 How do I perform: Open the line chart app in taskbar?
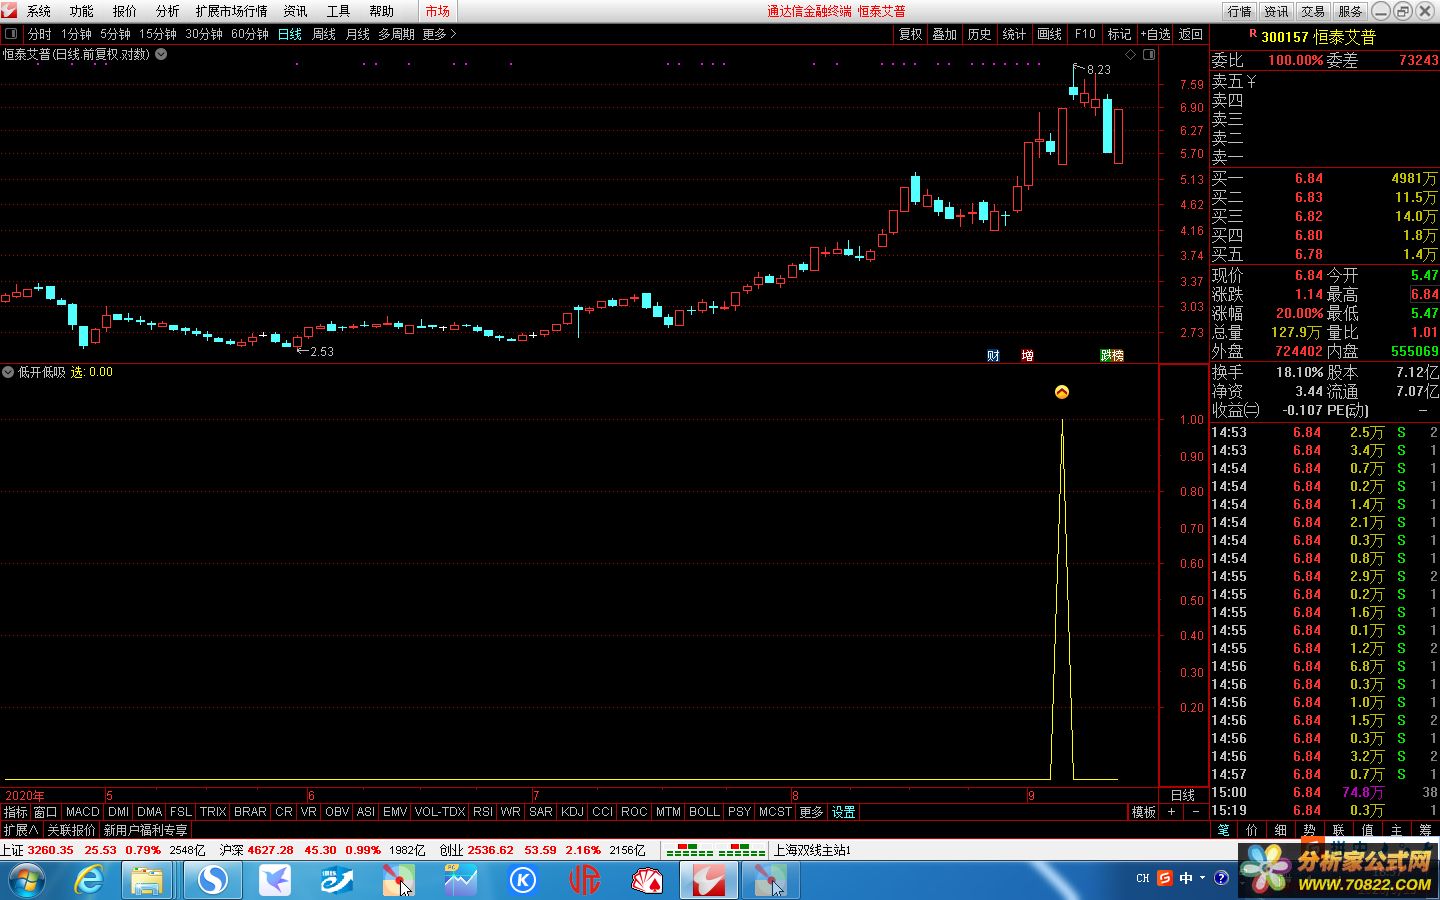tap(461, 880)
